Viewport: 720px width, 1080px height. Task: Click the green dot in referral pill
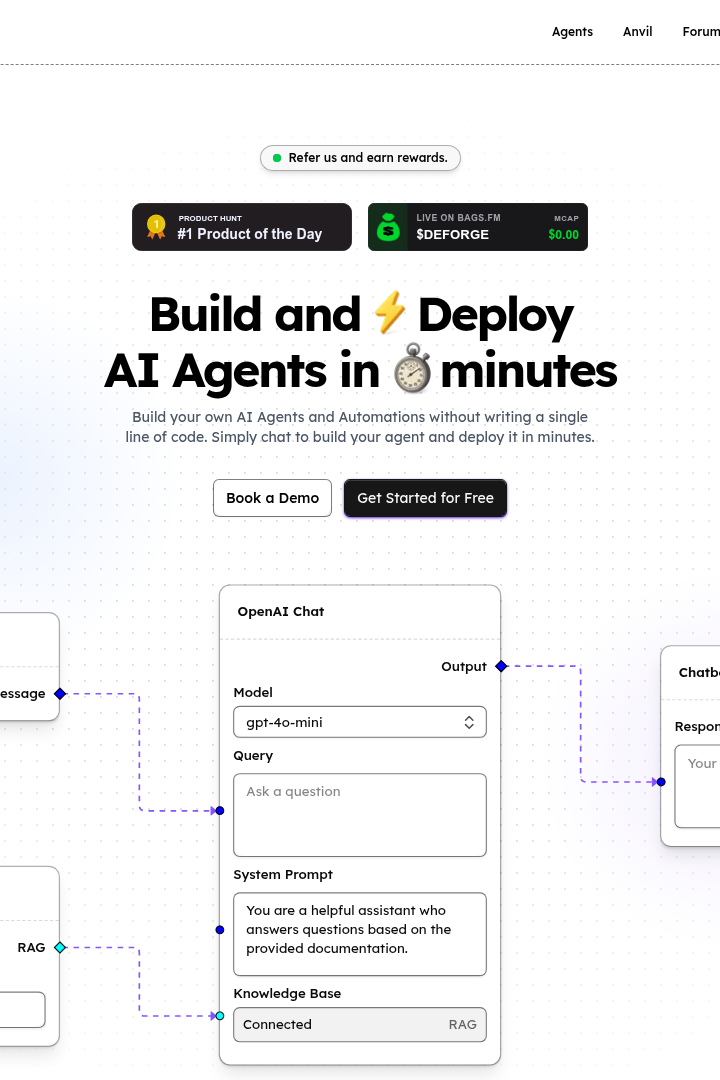[277, 158]
